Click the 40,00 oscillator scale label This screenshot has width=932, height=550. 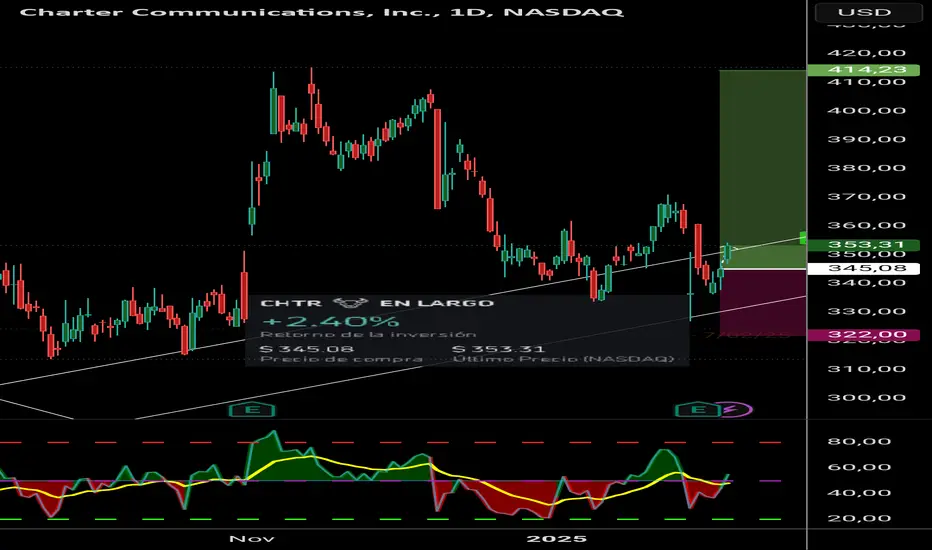tap(859, 493)
